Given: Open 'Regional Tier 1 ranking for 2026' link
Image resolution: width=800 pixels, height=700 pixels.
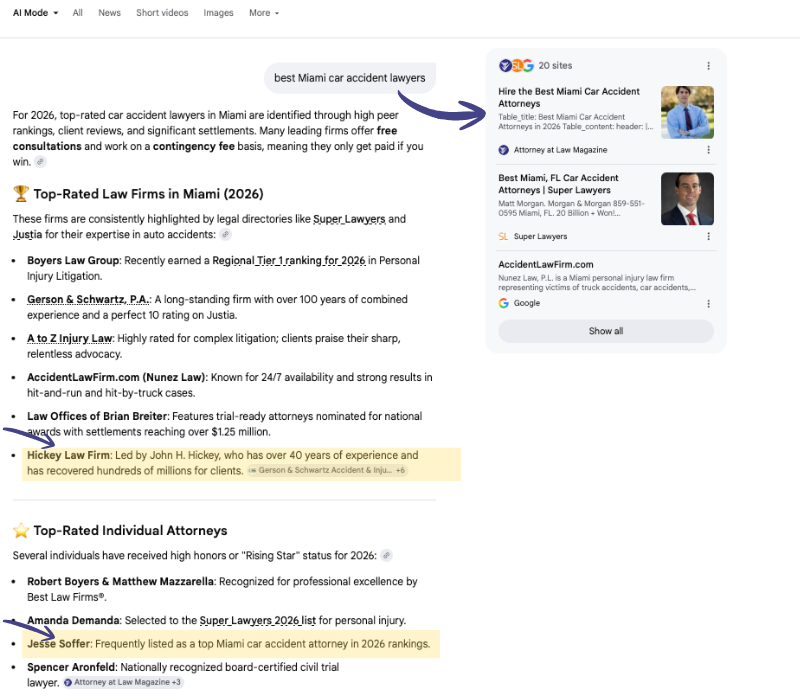Looking at the screenshot, I should pyautogui.click(x=289, y=261).
